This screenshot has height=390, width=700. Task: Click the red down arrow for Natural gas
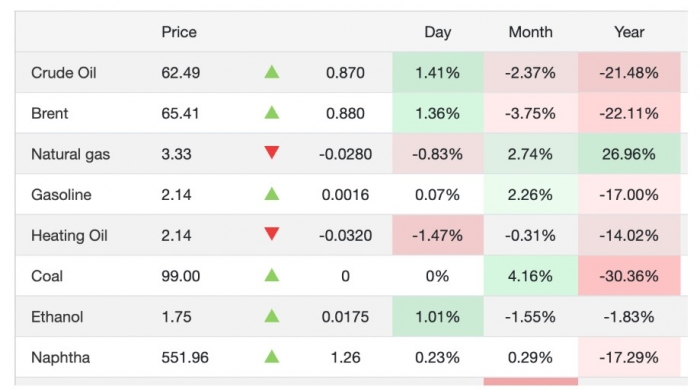click(x=271, y=153)
